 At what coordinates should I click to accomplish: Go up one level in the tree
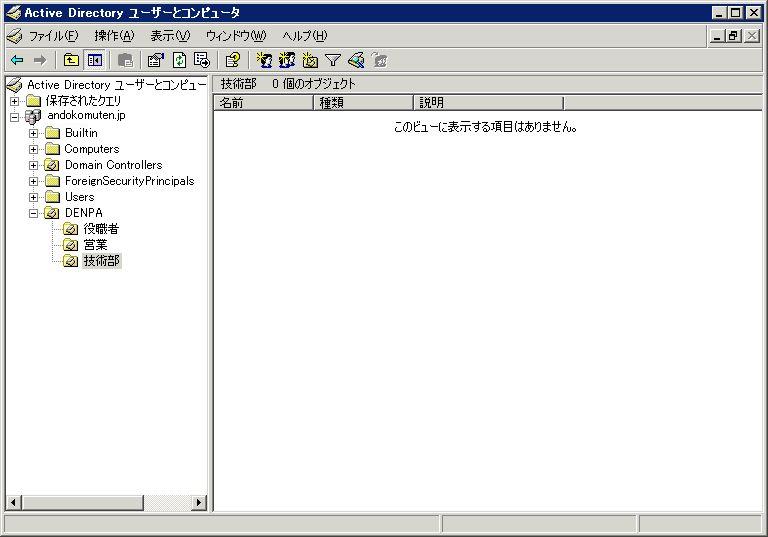72,60
